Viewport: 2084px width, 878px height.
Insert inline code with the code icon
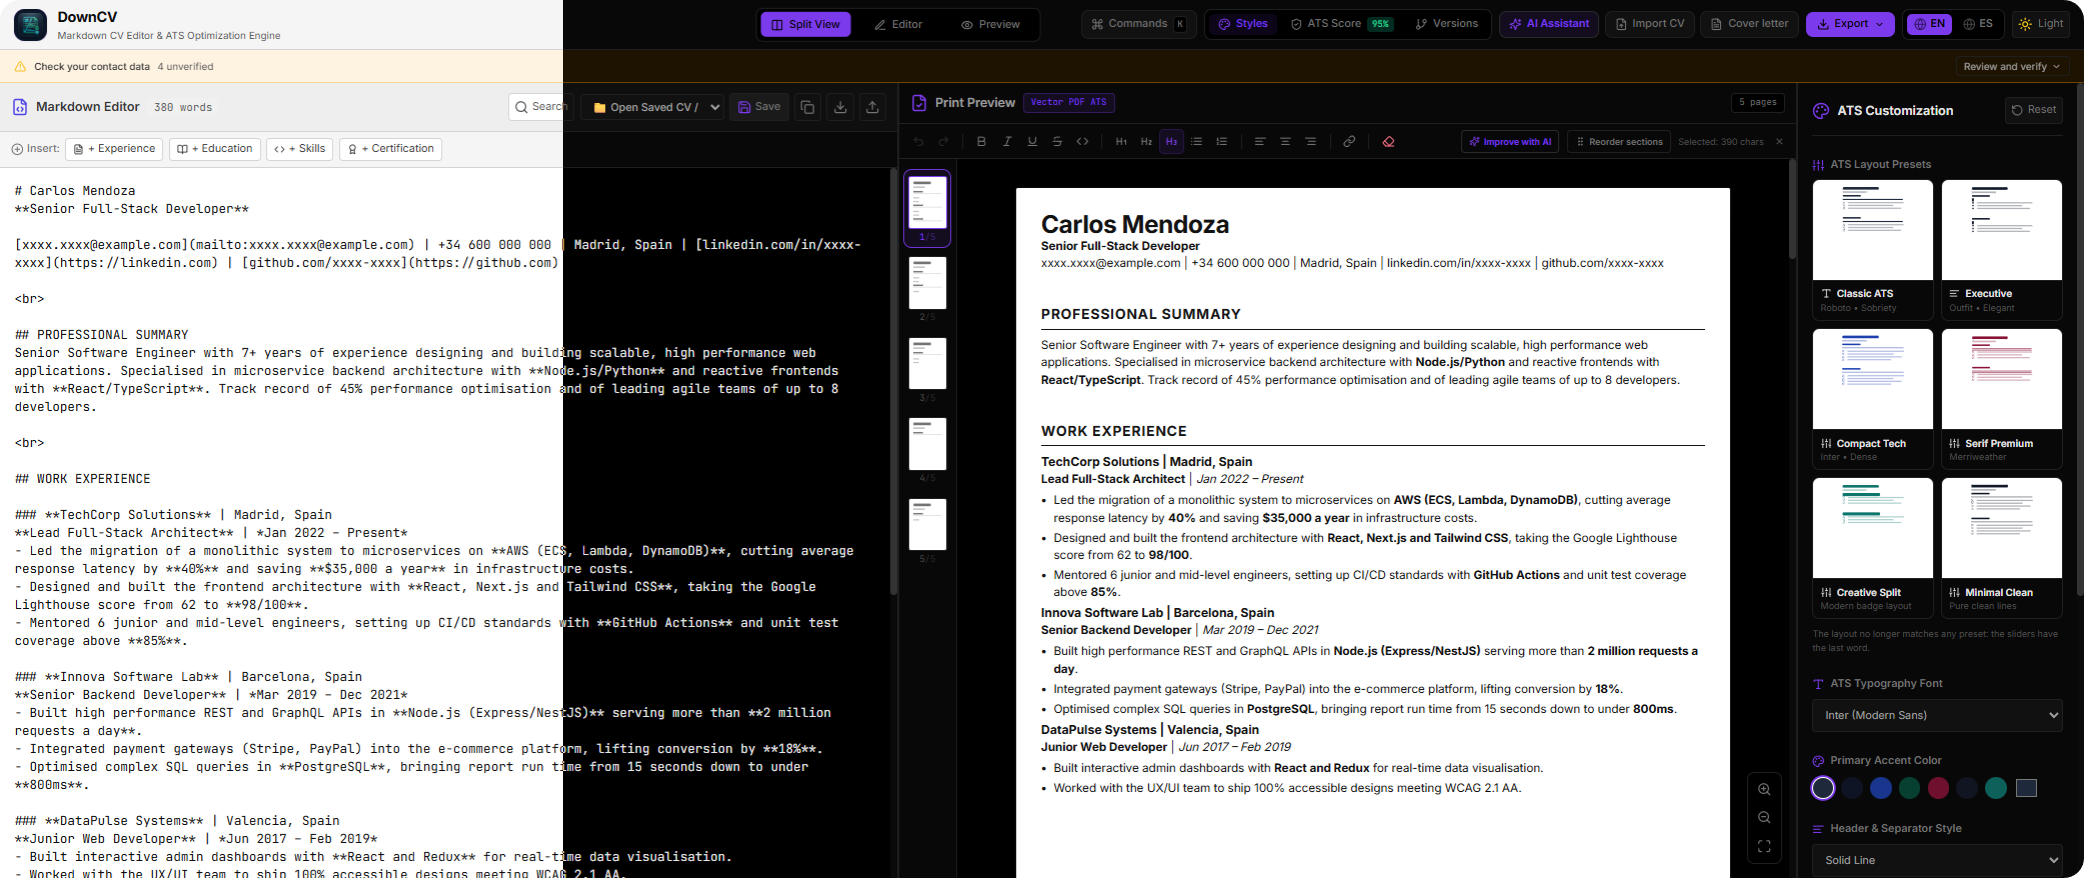[x=1082, y=142]
